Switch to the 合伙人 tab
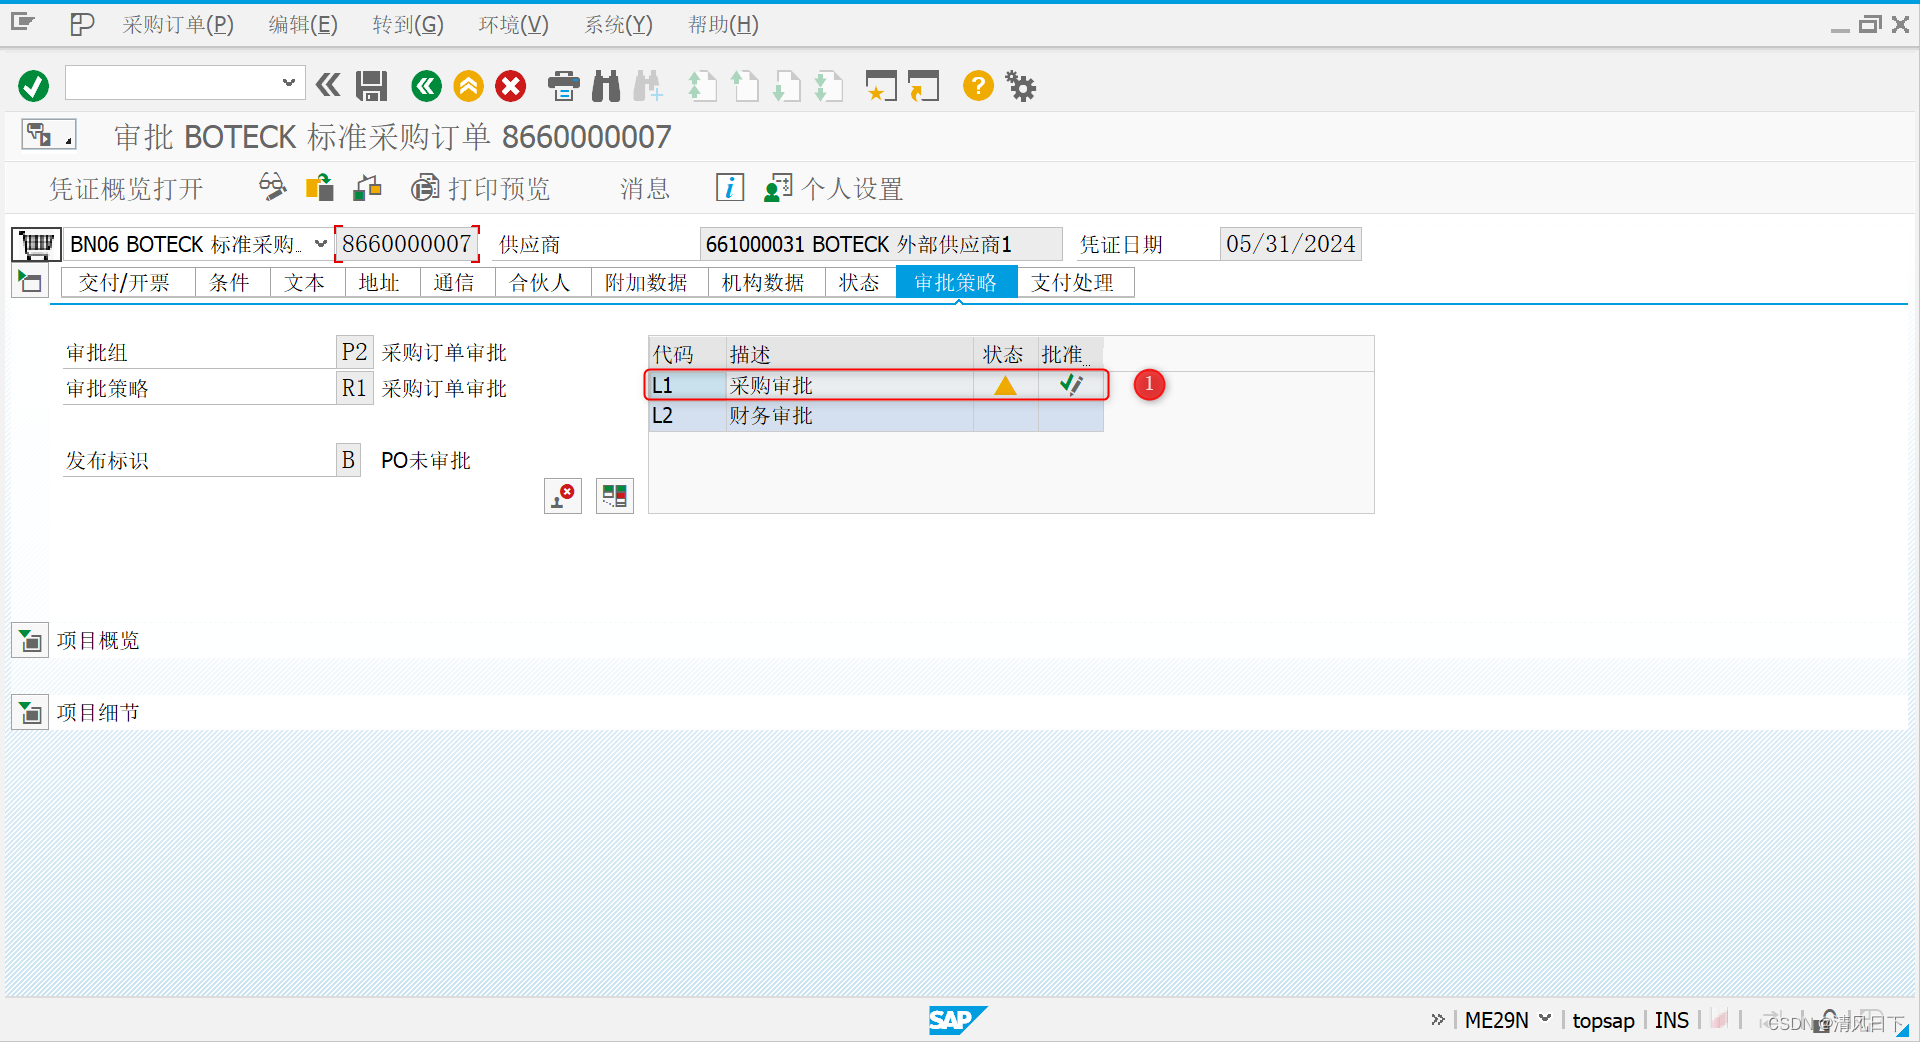 pyautogui.click(x=541, y=283)
